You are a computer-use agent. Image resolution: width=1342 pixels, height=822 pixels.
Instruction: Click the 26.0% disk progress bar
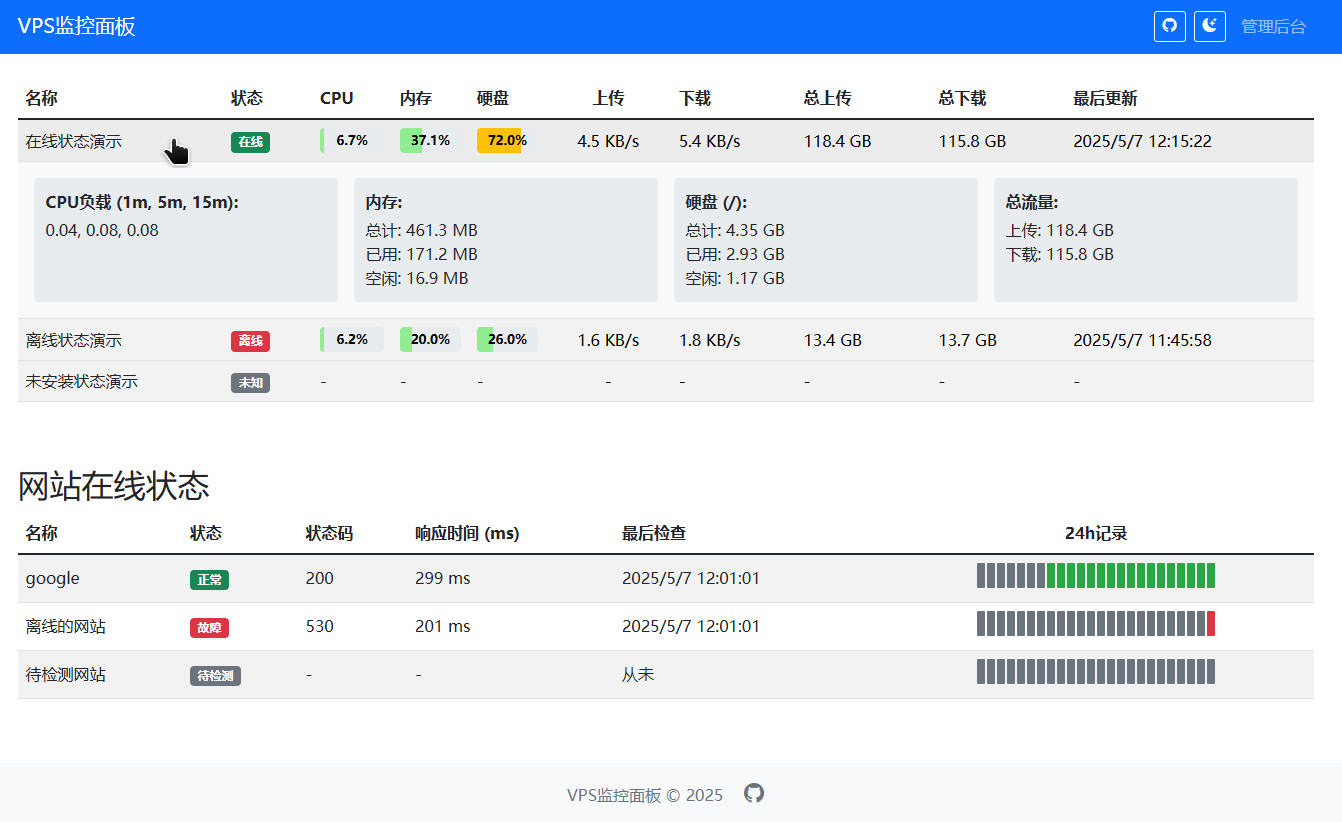click(507, 339)
